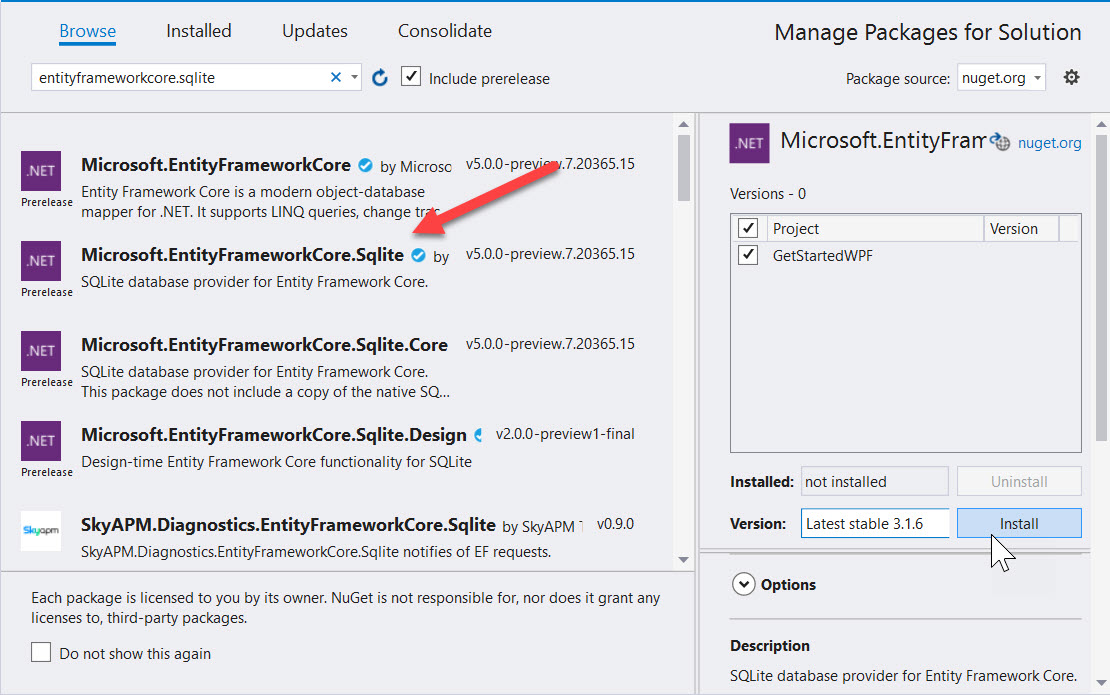Open the Updates tab
The height and width of the screenshot is (695, 1110).
314,31
